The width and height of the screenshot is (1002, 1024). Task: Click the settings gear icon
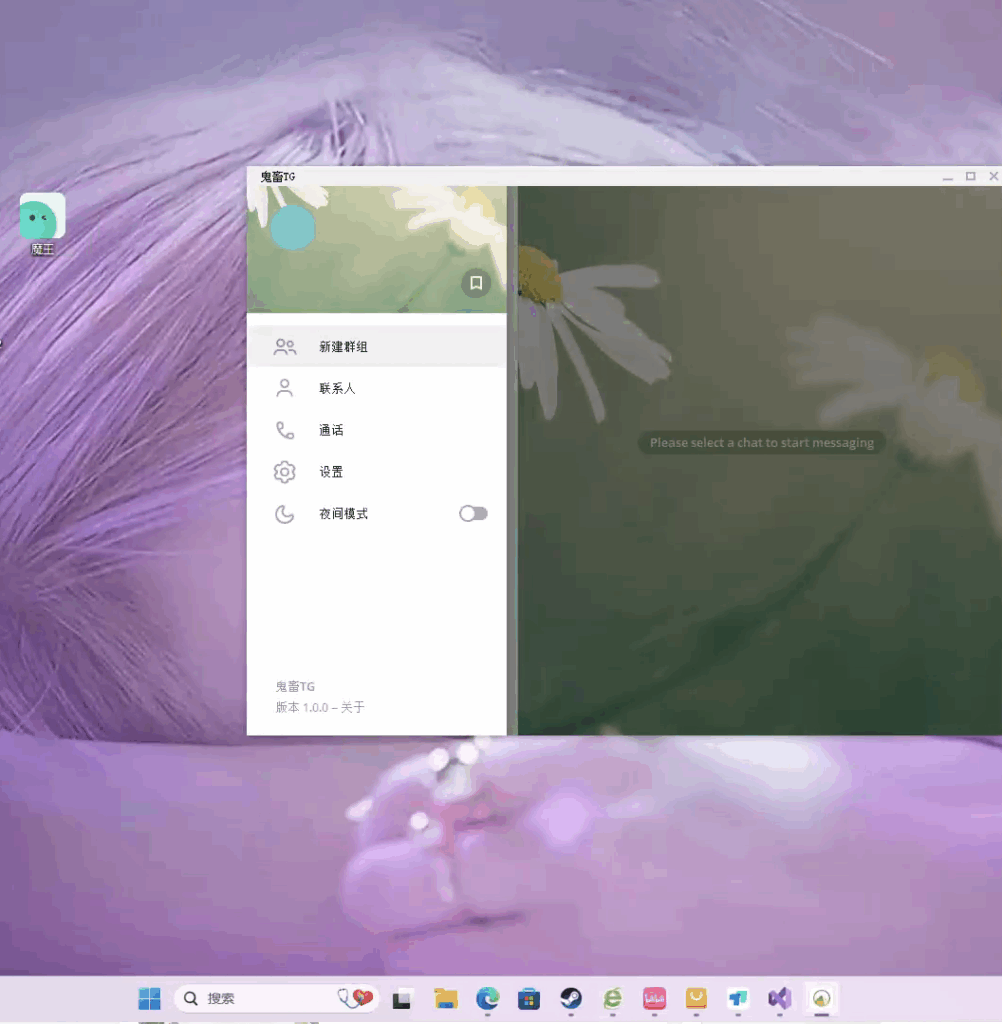(284, 471)
